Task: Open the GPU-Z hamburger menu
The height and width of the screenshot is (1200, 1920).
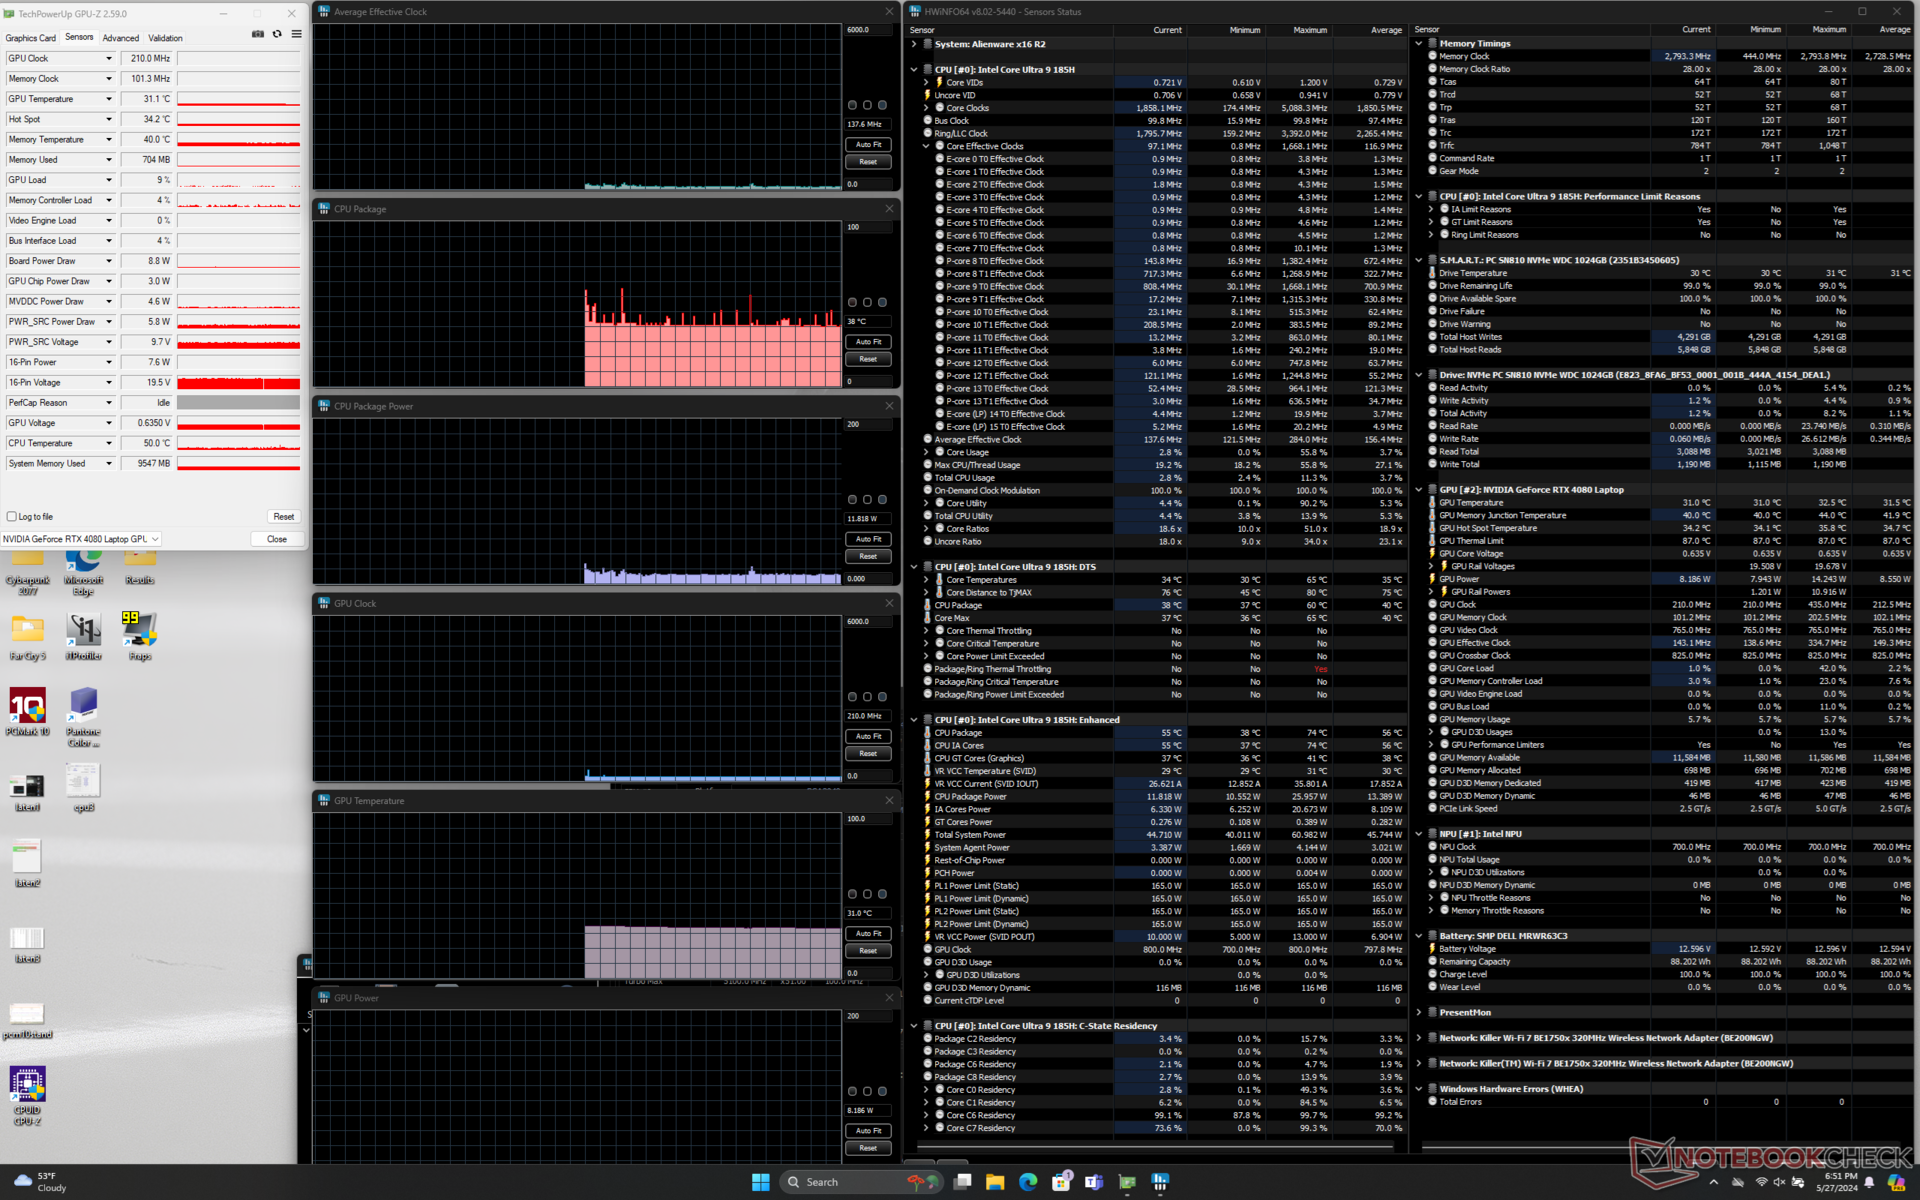Action: (x=296, y=34)
